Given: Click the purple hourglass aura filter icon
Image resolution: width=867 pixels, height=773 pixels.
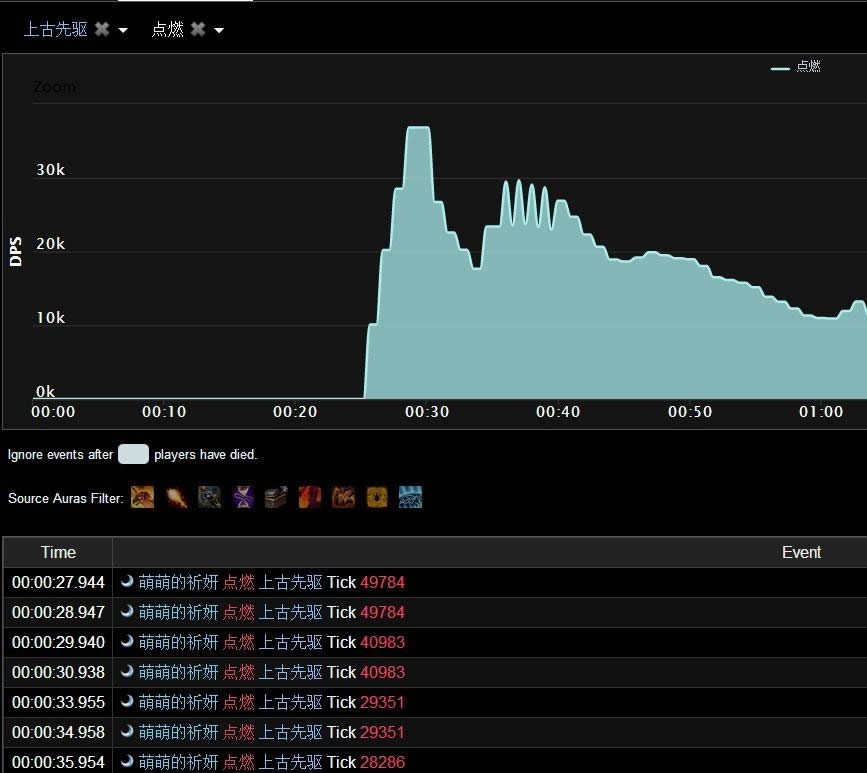Looking at the screenshot, I should point(243,497).
